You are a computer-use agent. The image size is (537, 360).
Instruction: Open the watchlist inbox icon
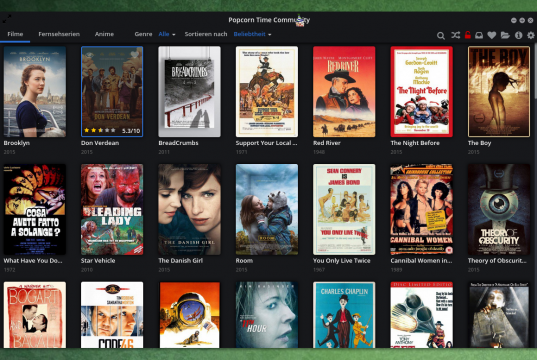(479, 35)
